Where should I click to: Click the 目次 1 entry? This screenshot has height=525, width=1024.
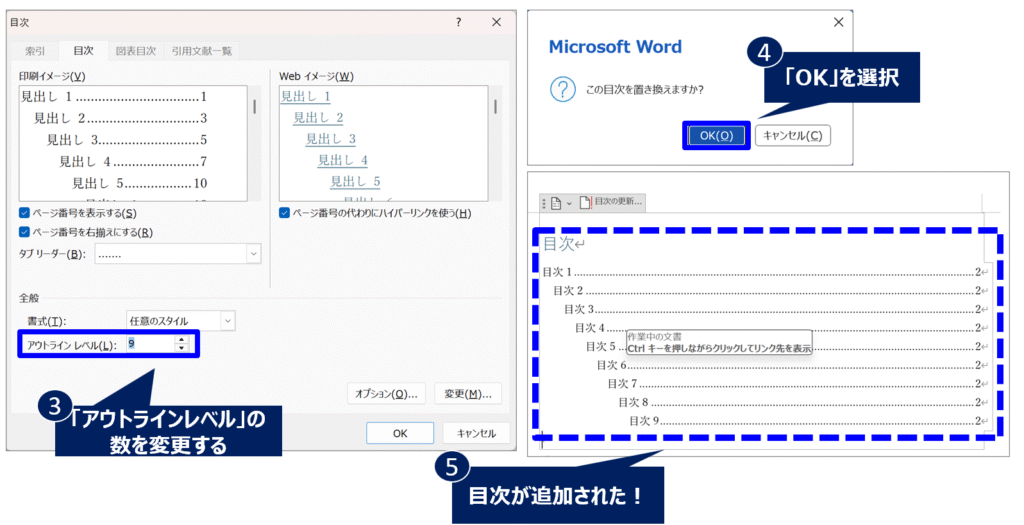765,272
